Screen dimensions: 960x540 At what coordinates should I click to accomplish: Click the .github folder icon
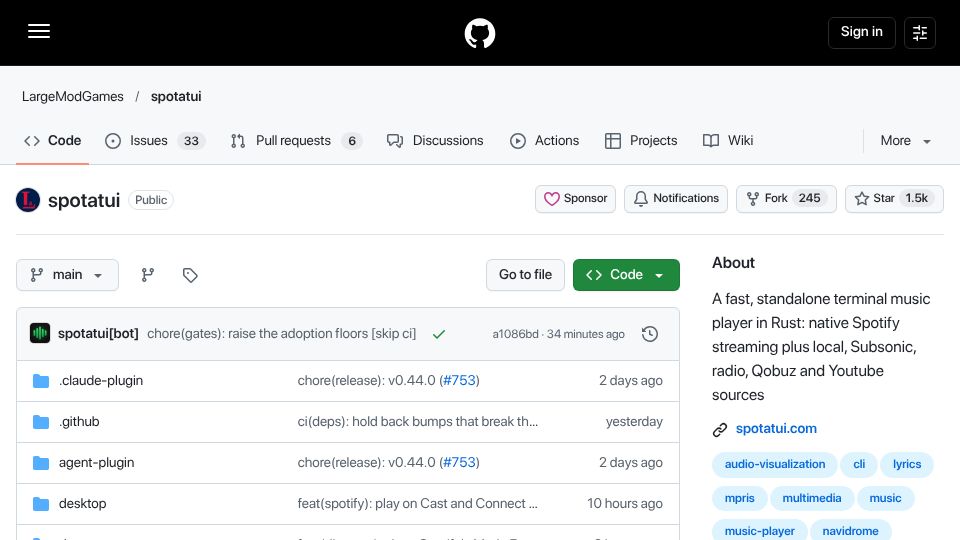[40, 422]
